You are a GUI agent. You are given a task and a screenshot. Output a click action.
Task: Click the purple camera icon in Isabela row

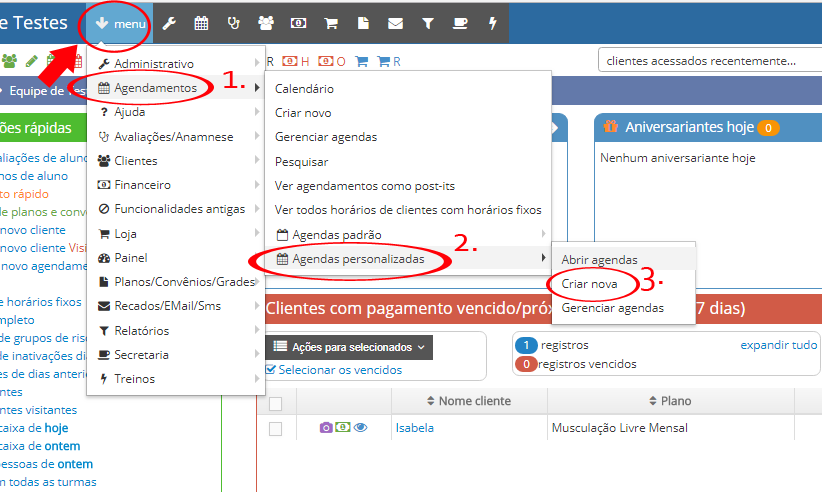326,428
